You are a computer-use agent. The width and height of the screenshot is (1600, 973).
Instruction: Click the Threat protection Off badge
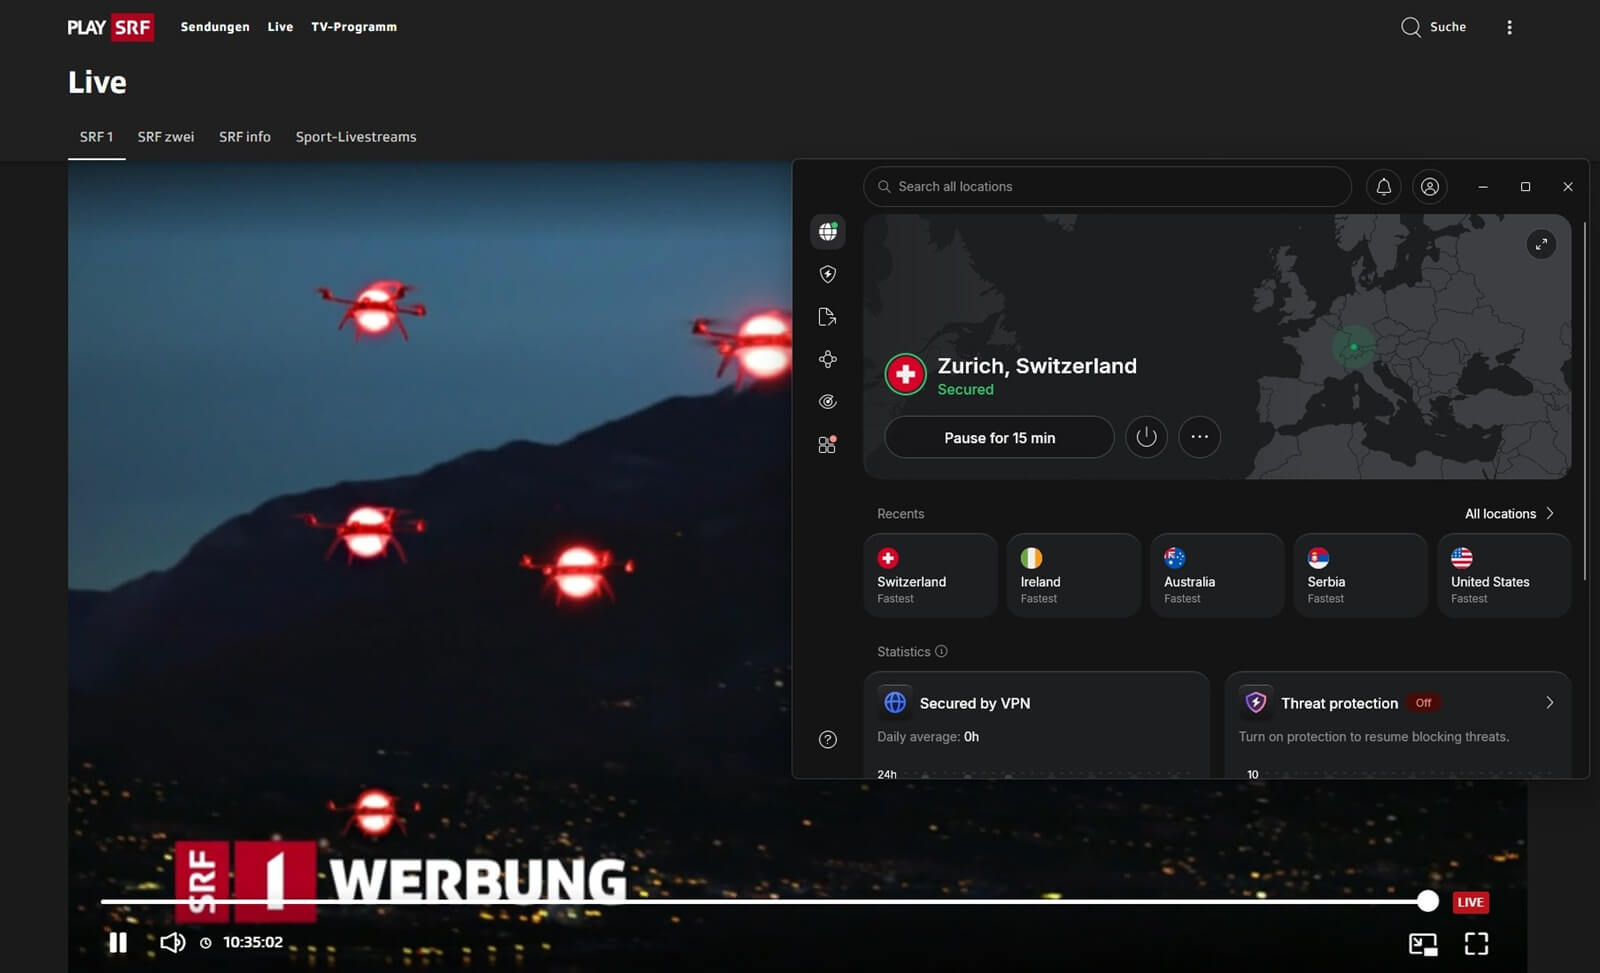(1423, 703)
